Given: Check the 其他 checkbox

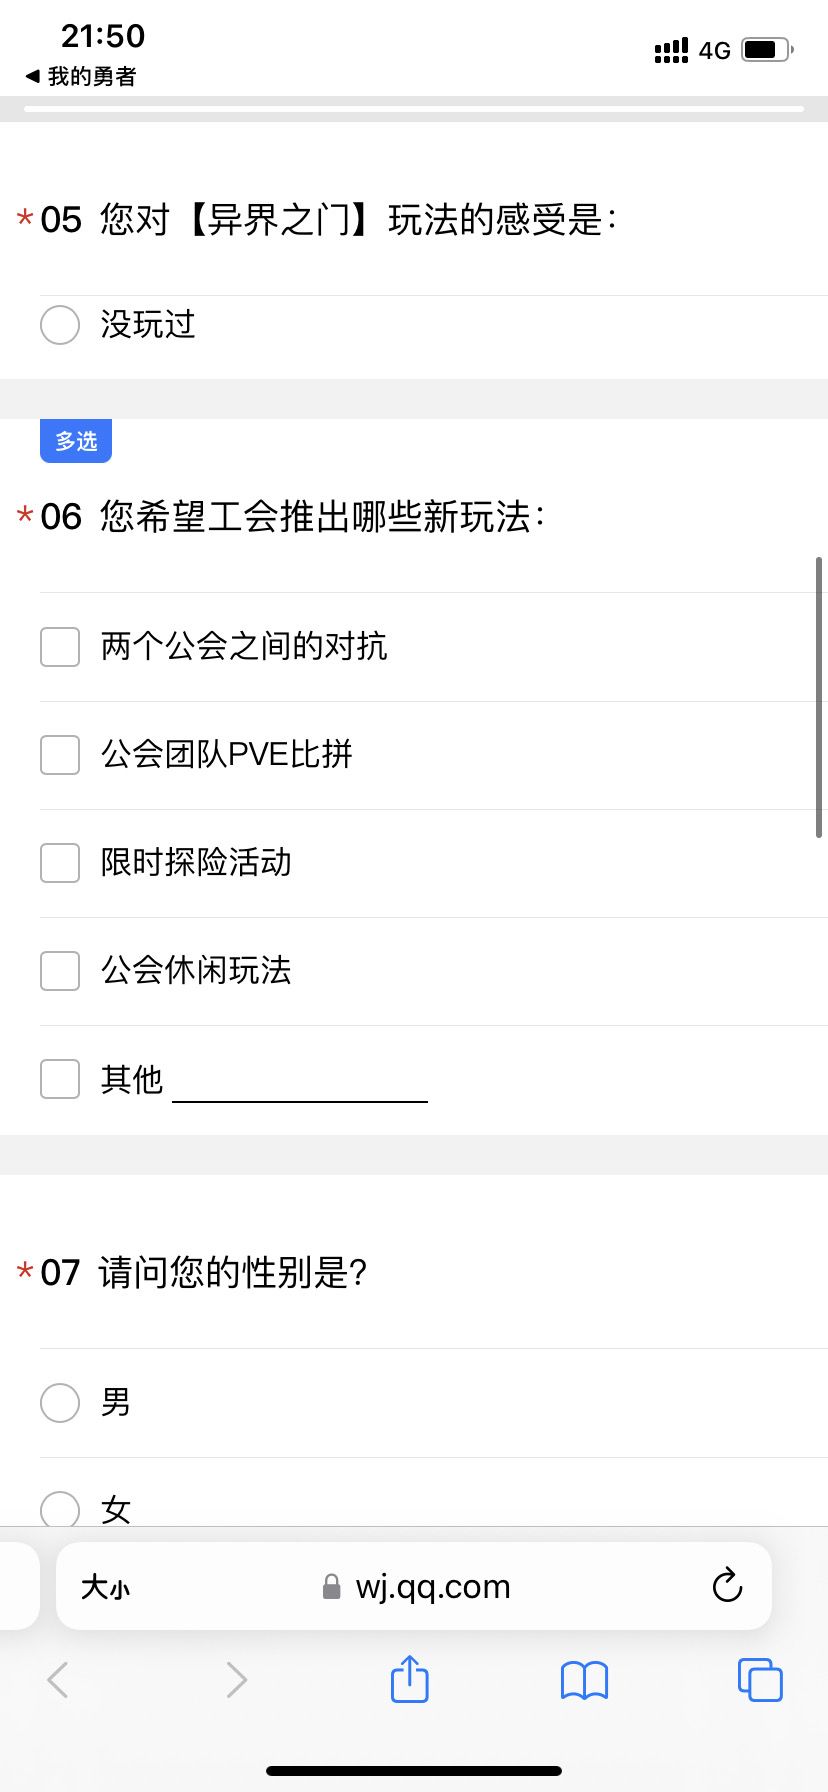Looking at the screenshot, I should coord(60,1079).
